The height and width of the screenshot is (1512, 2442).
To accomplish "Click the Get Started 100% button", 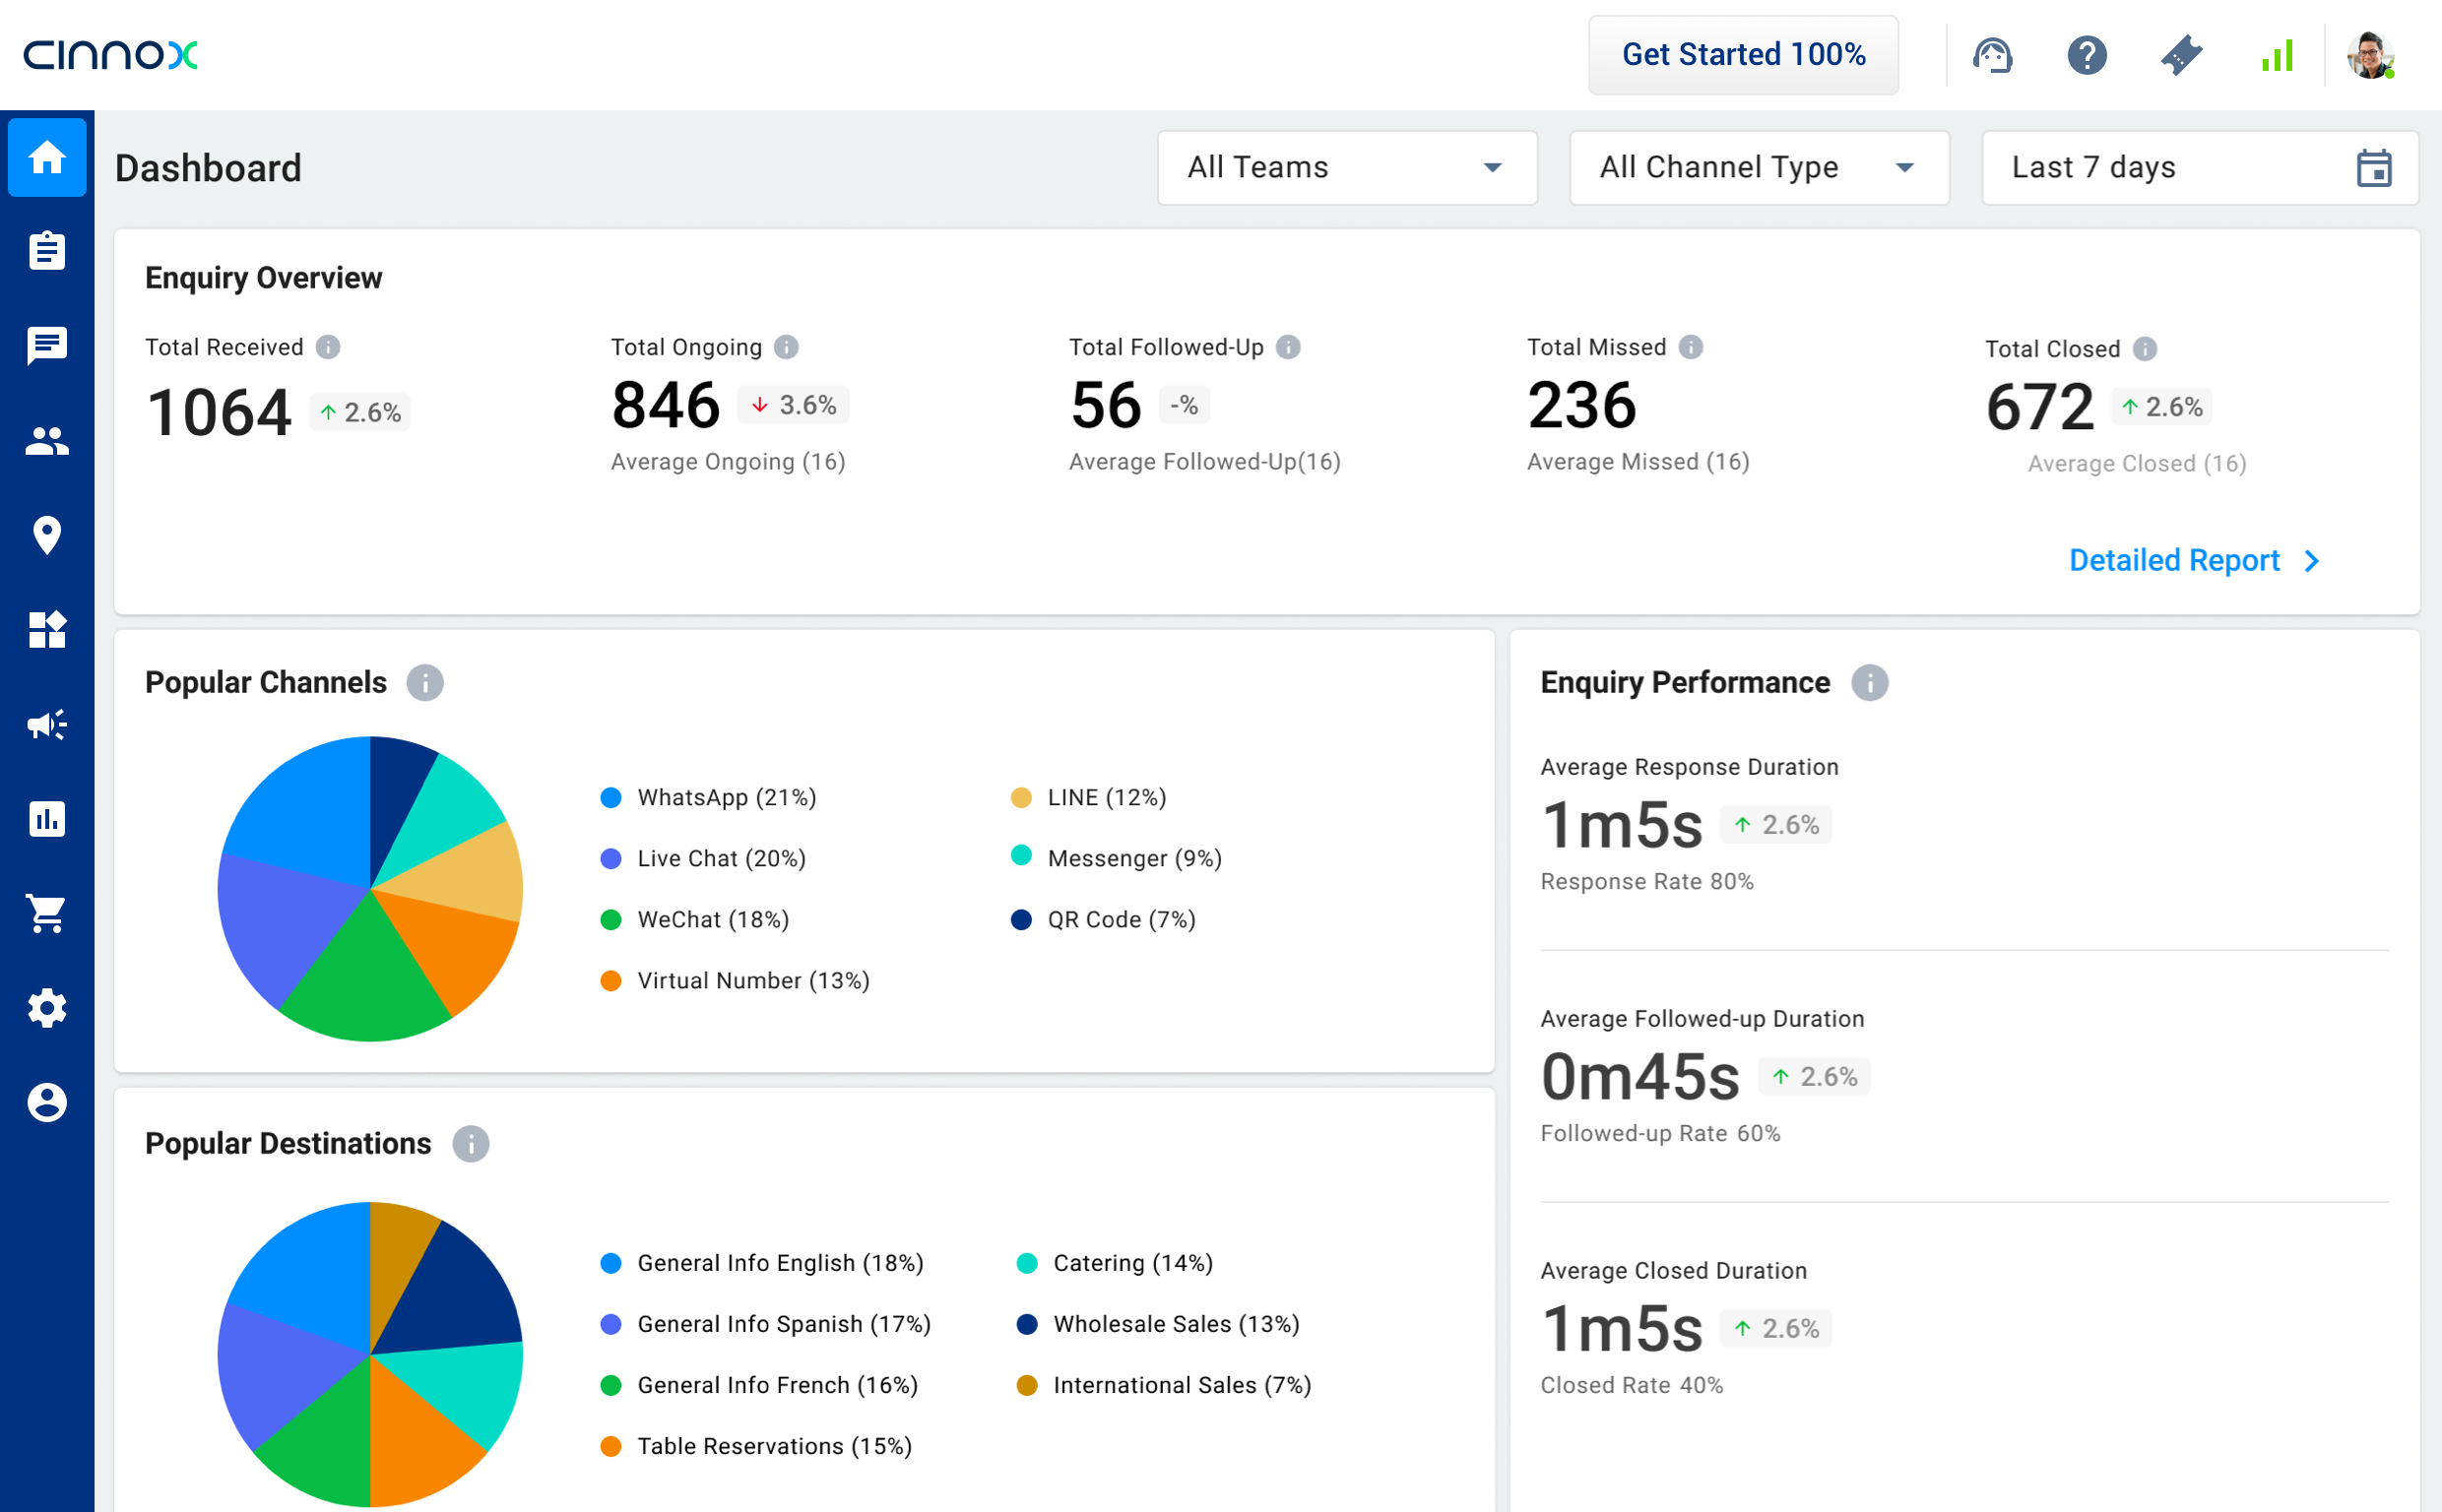I will click(x=1742, y=55).
